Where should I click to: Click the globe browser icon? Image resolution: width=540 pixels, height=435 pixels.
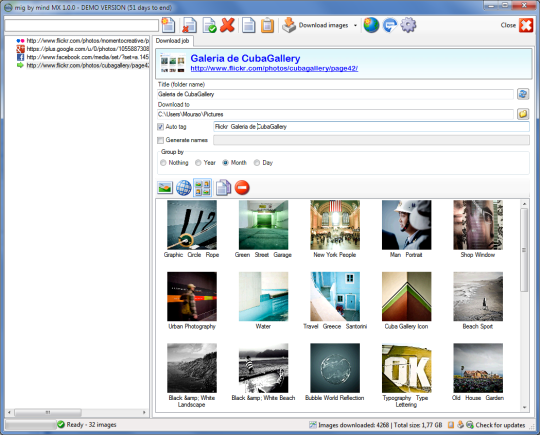pyautogui.click(x=371, y=25)
